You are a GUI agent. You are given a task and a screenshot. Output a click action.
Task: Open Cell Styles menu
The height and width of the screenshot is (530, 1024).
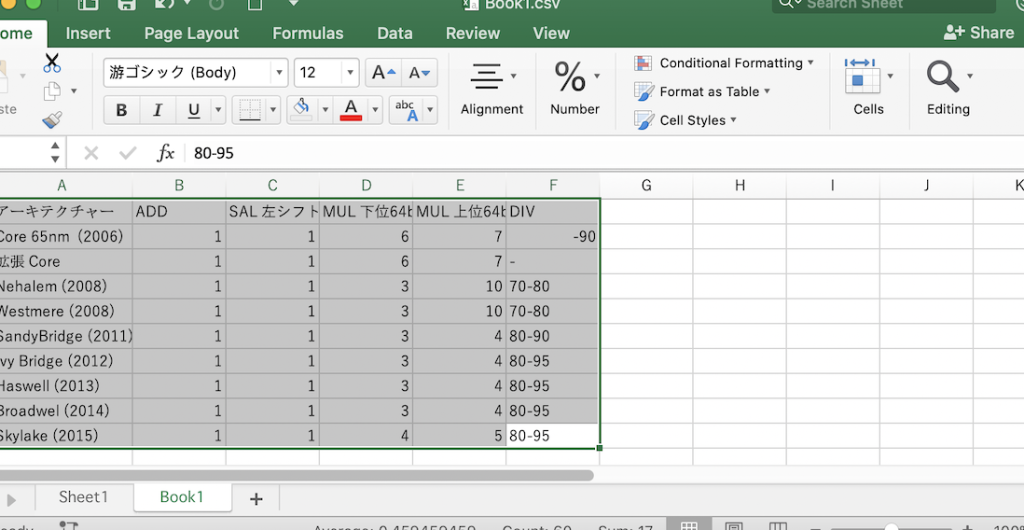685,120
